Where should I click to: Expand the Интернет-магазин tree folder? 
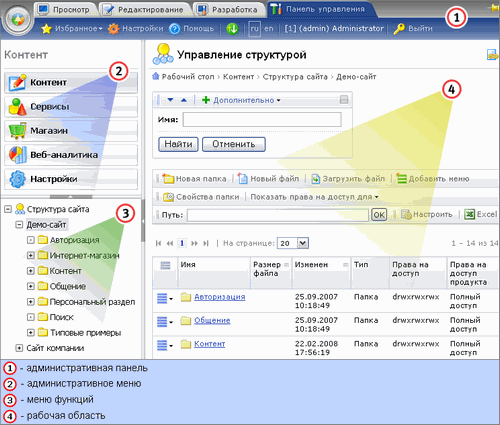pos(31,255)
